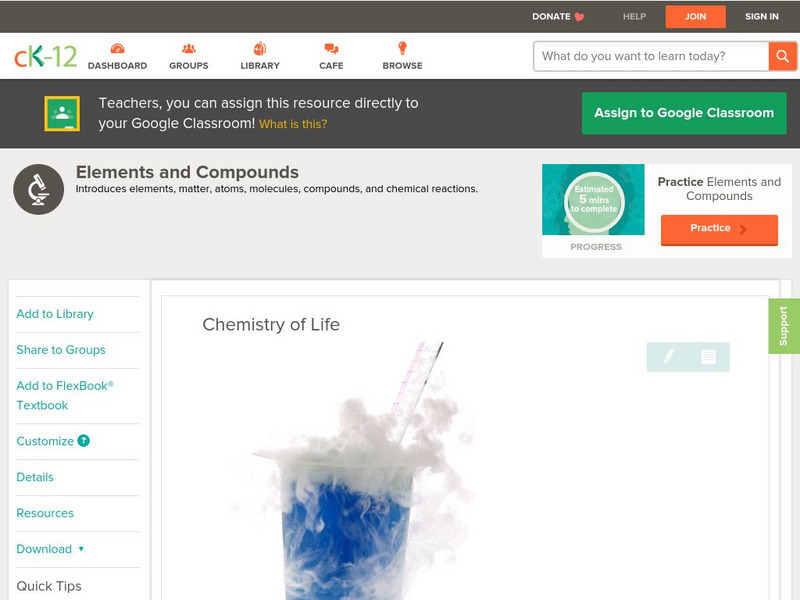Screen dimensions: 800x600
Task: Click the Practice button arrow
Action: tap(743, 229)
